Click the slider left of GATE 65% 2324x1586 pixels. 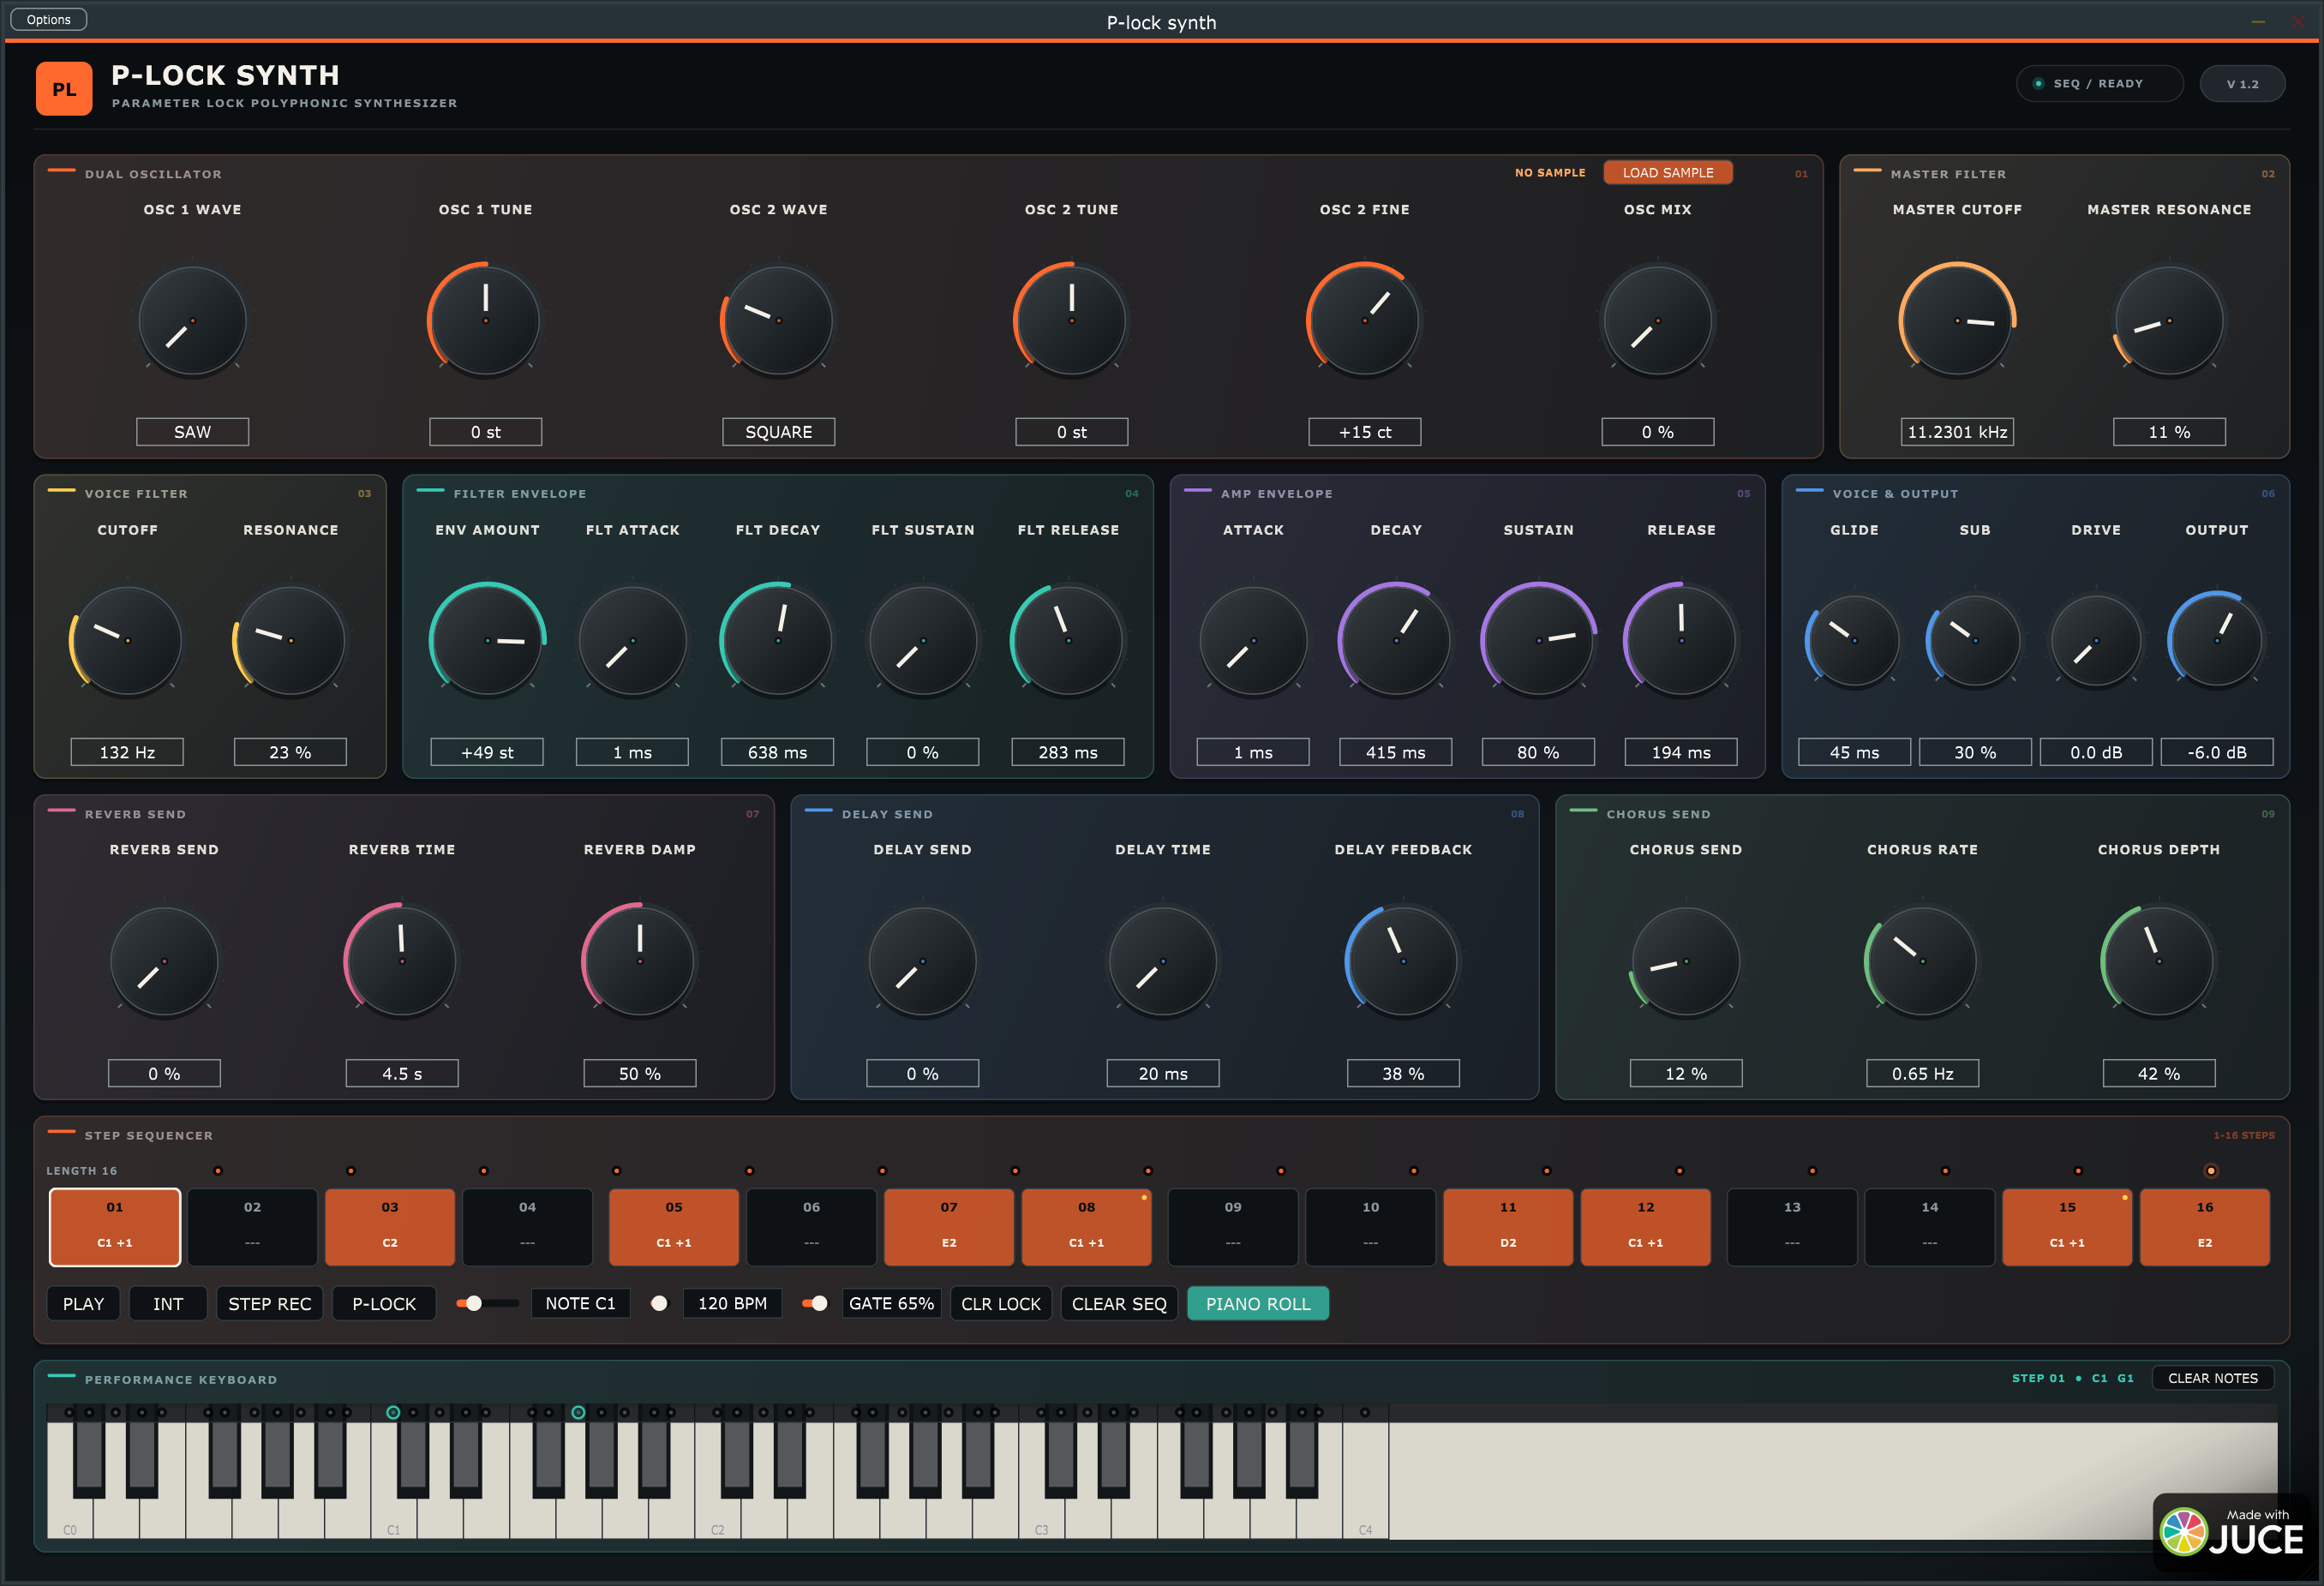(x=815, y=1304)
